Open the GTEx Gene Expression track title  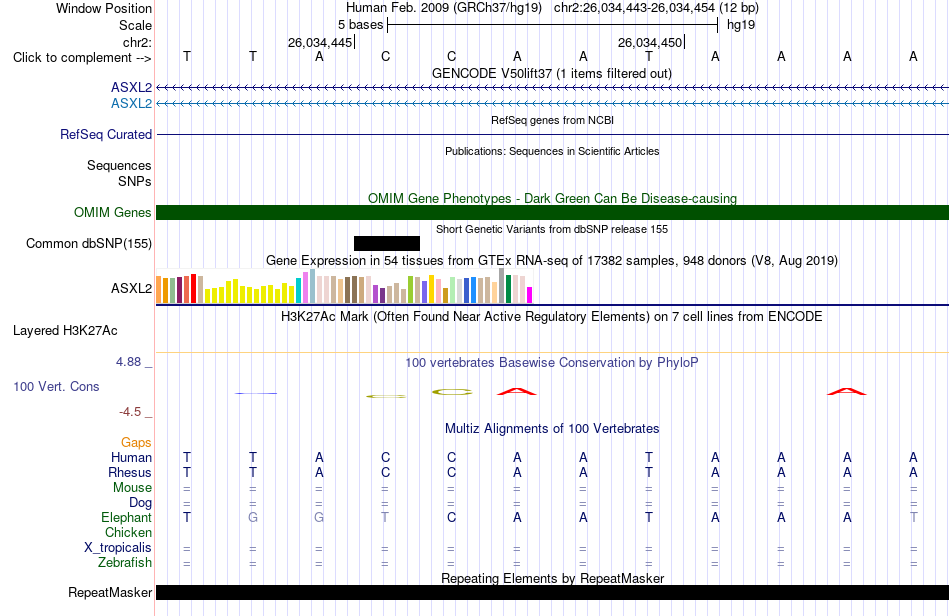pos(552,260)
